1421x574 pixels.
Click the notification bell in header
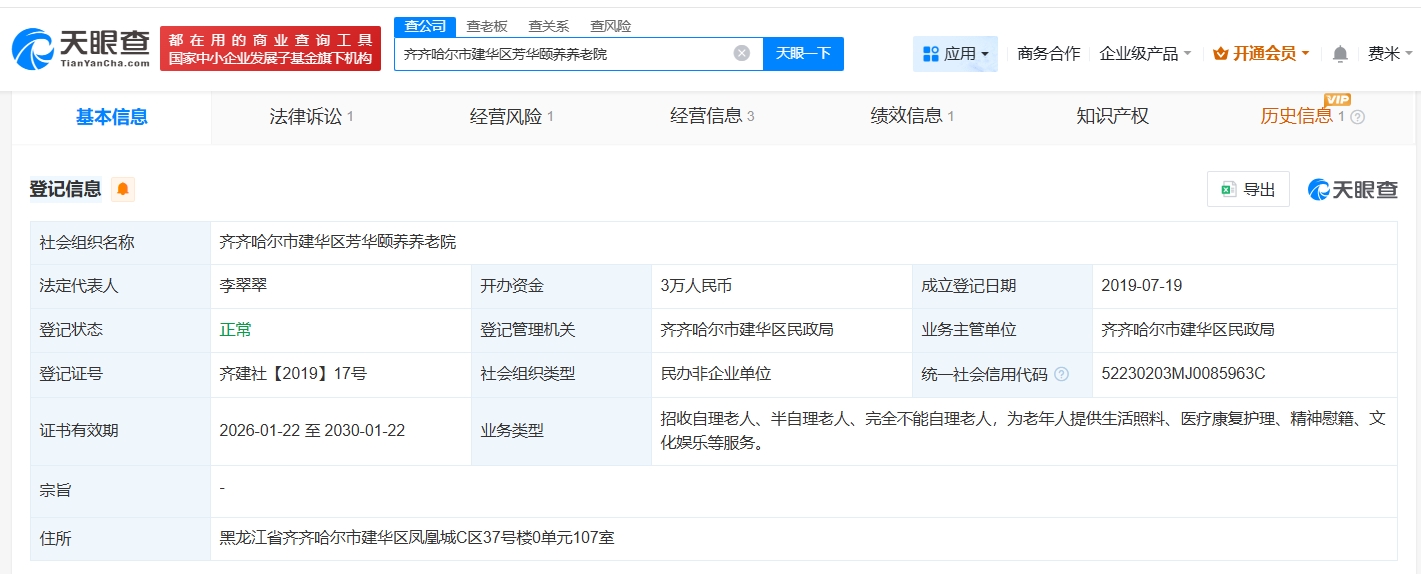pyautogui.click(x=1340, y=54)
